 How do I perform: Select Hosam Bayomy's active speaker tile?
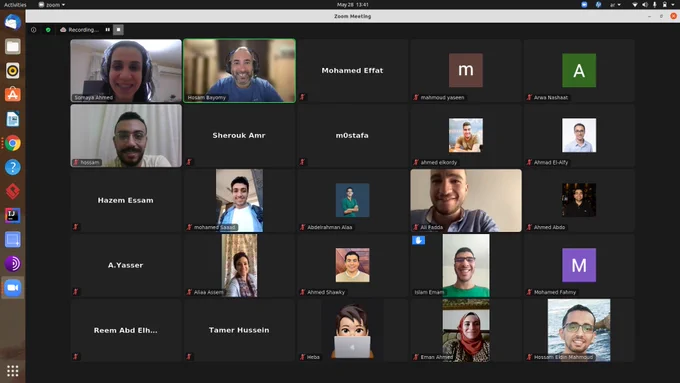tap(239, 71)
